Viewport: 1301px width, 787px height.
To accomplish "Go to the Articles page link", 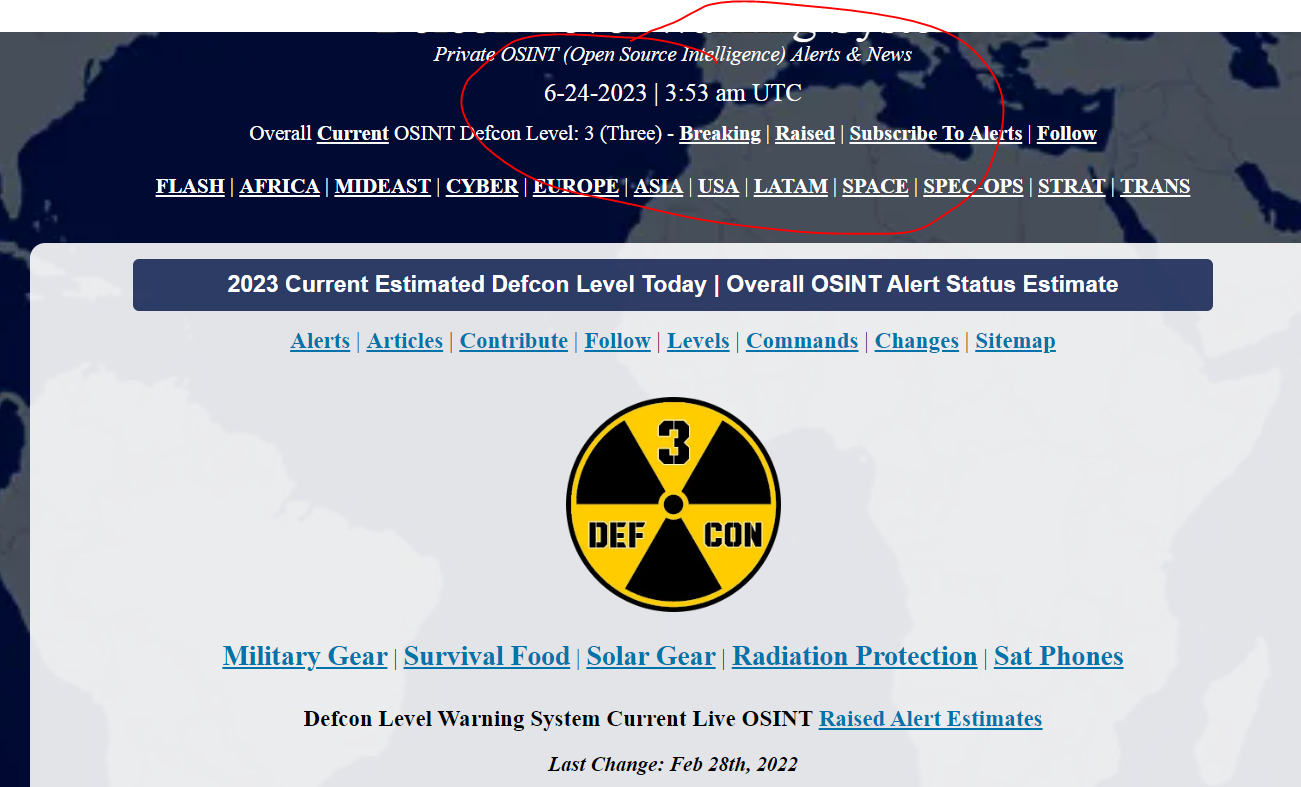I will pos(405,341).
